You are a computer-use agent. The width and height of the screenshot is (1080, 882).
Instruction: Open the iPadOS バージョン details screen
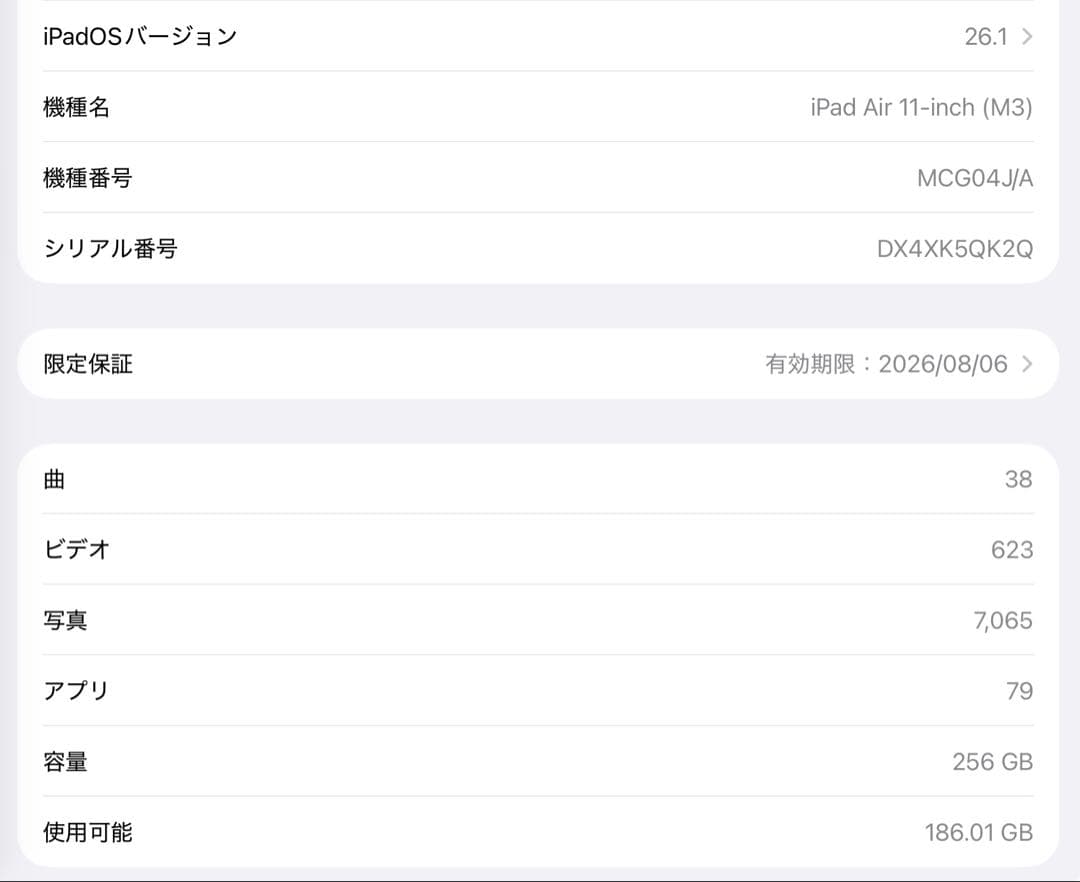click(540, 36)
